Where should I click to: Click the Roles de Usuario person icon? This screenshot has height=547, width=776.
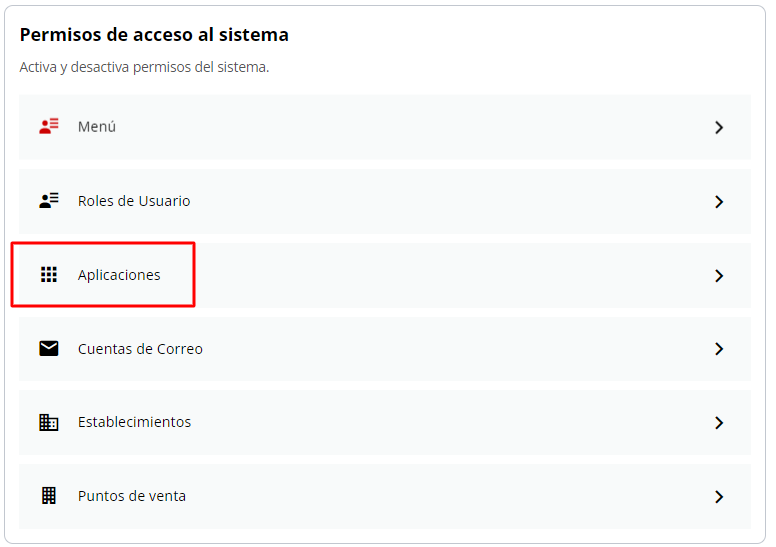(x=49, y=201)
